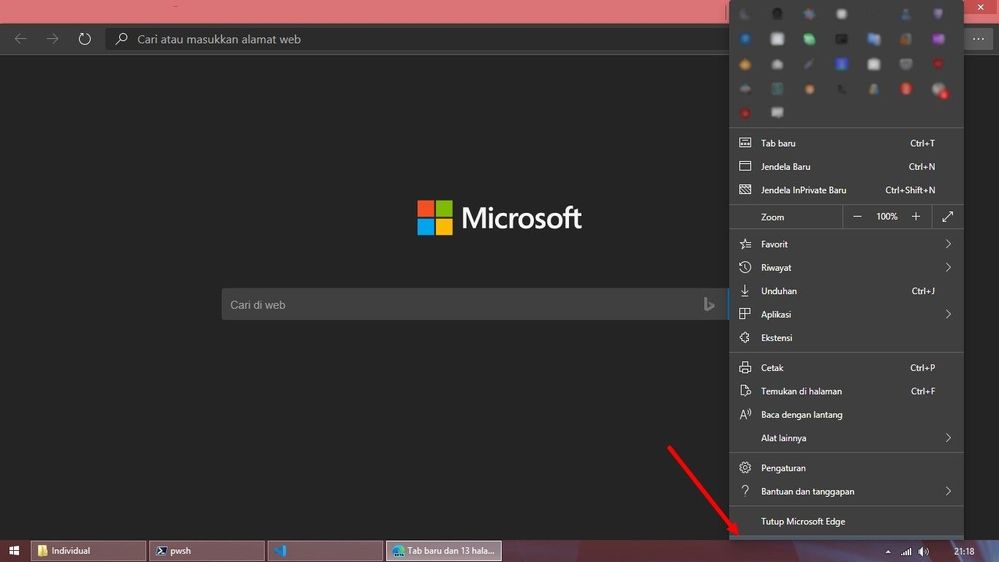Viewport: 999px width, 562px height.
Task: Click 'Tutup Microsoft Edge'
Action: point(846,521)
